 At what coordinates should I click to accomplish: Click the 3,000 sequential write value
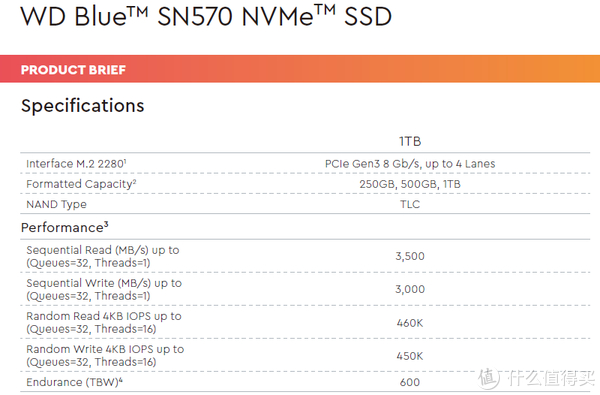pos(410,289)
